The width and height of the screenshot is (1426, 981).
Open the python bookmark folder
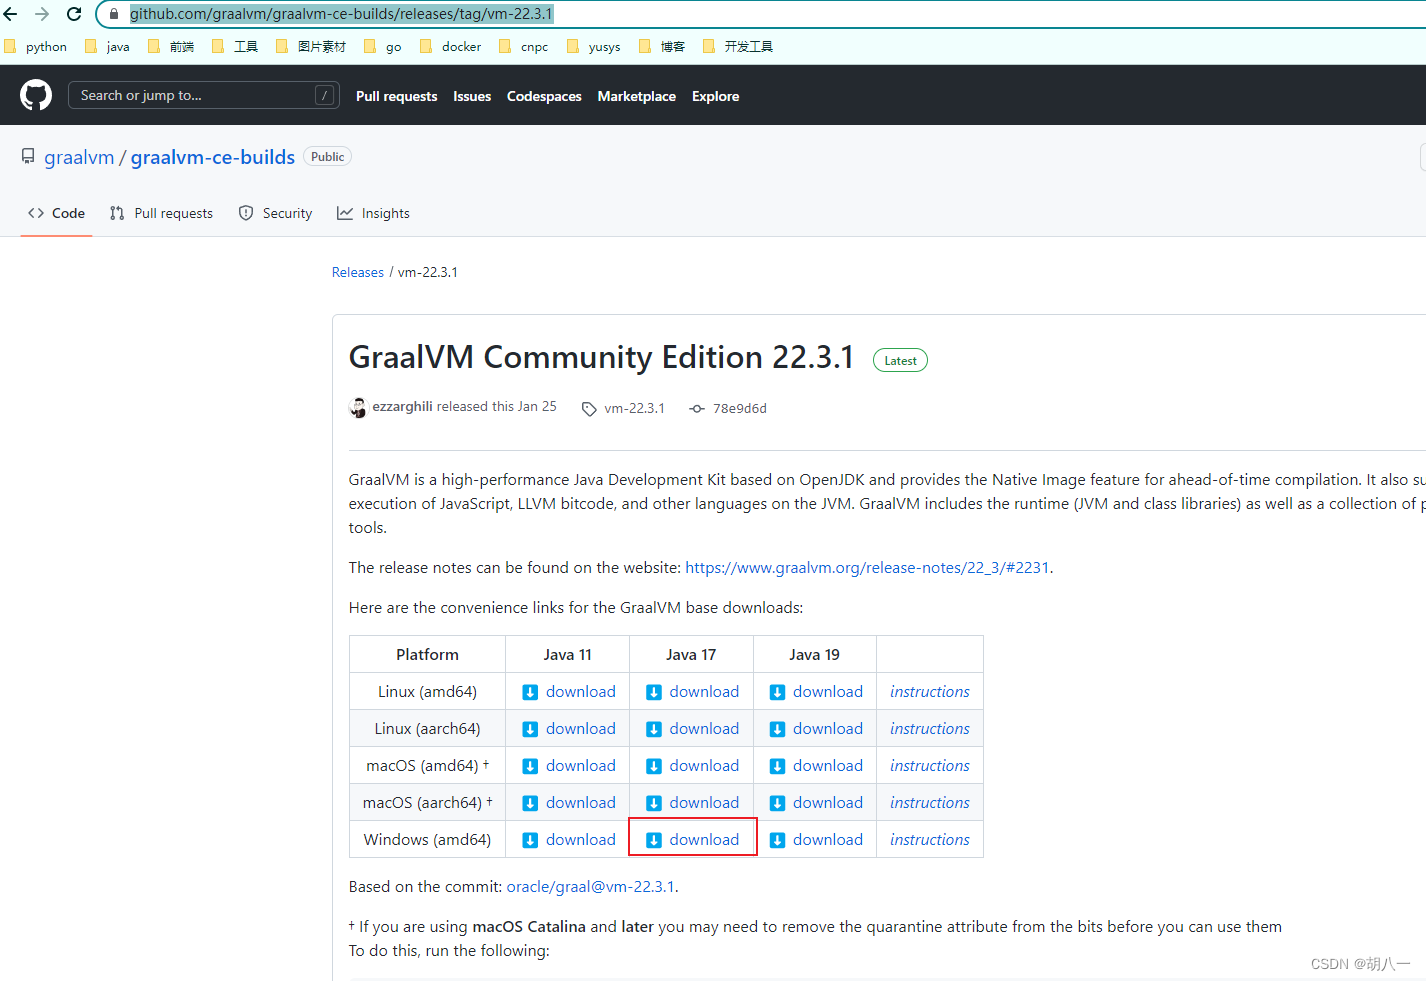click(x=36, y=47)
